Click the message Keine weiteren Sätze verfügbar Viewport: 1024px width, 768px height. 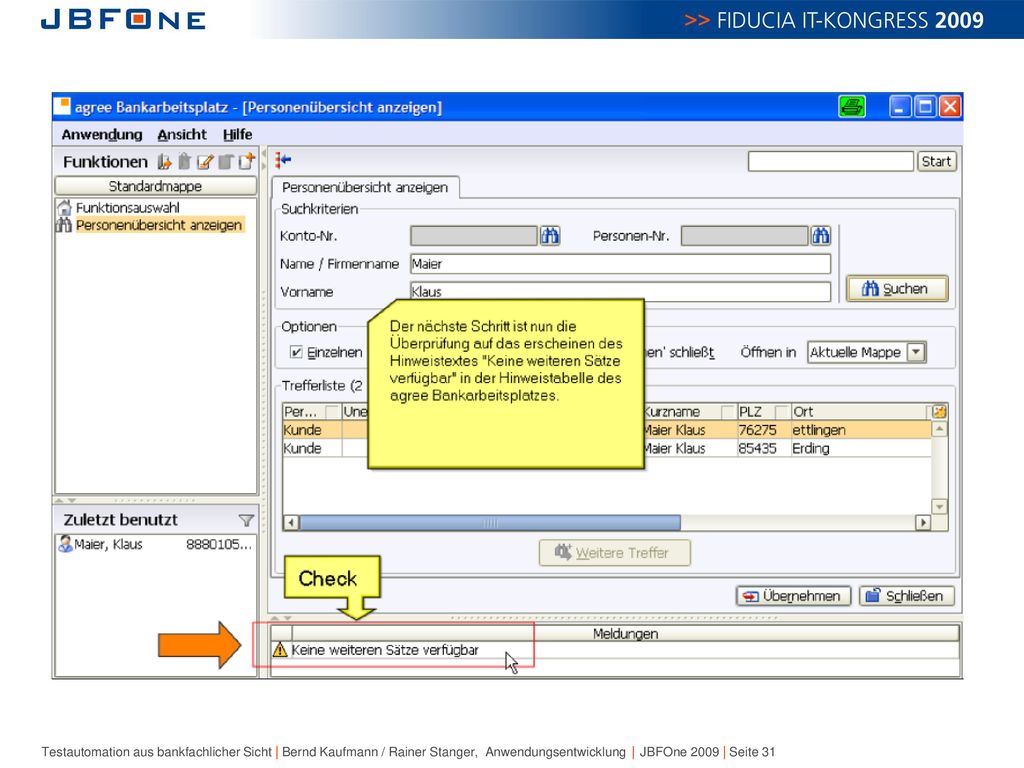pos(385,650)
